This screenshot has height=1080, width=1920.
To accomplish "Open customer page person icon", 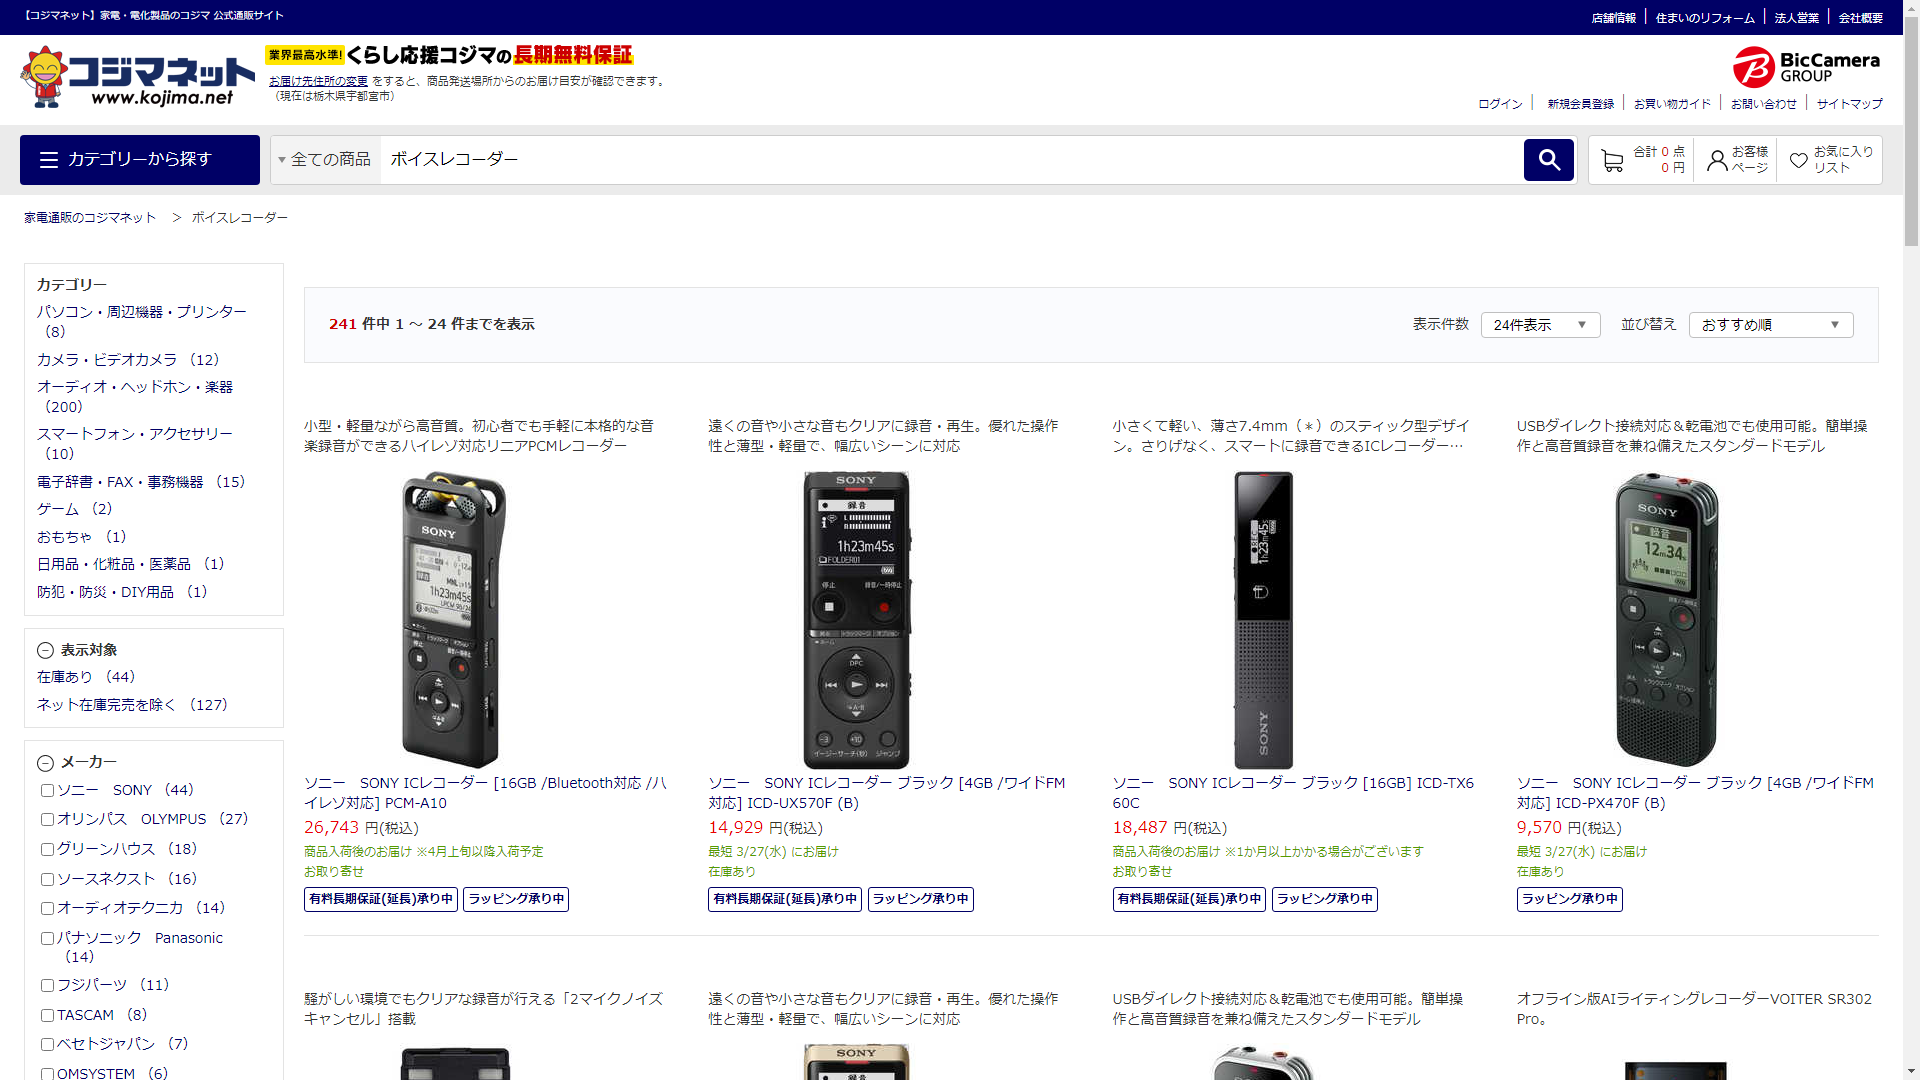I will pos(1717,161).
